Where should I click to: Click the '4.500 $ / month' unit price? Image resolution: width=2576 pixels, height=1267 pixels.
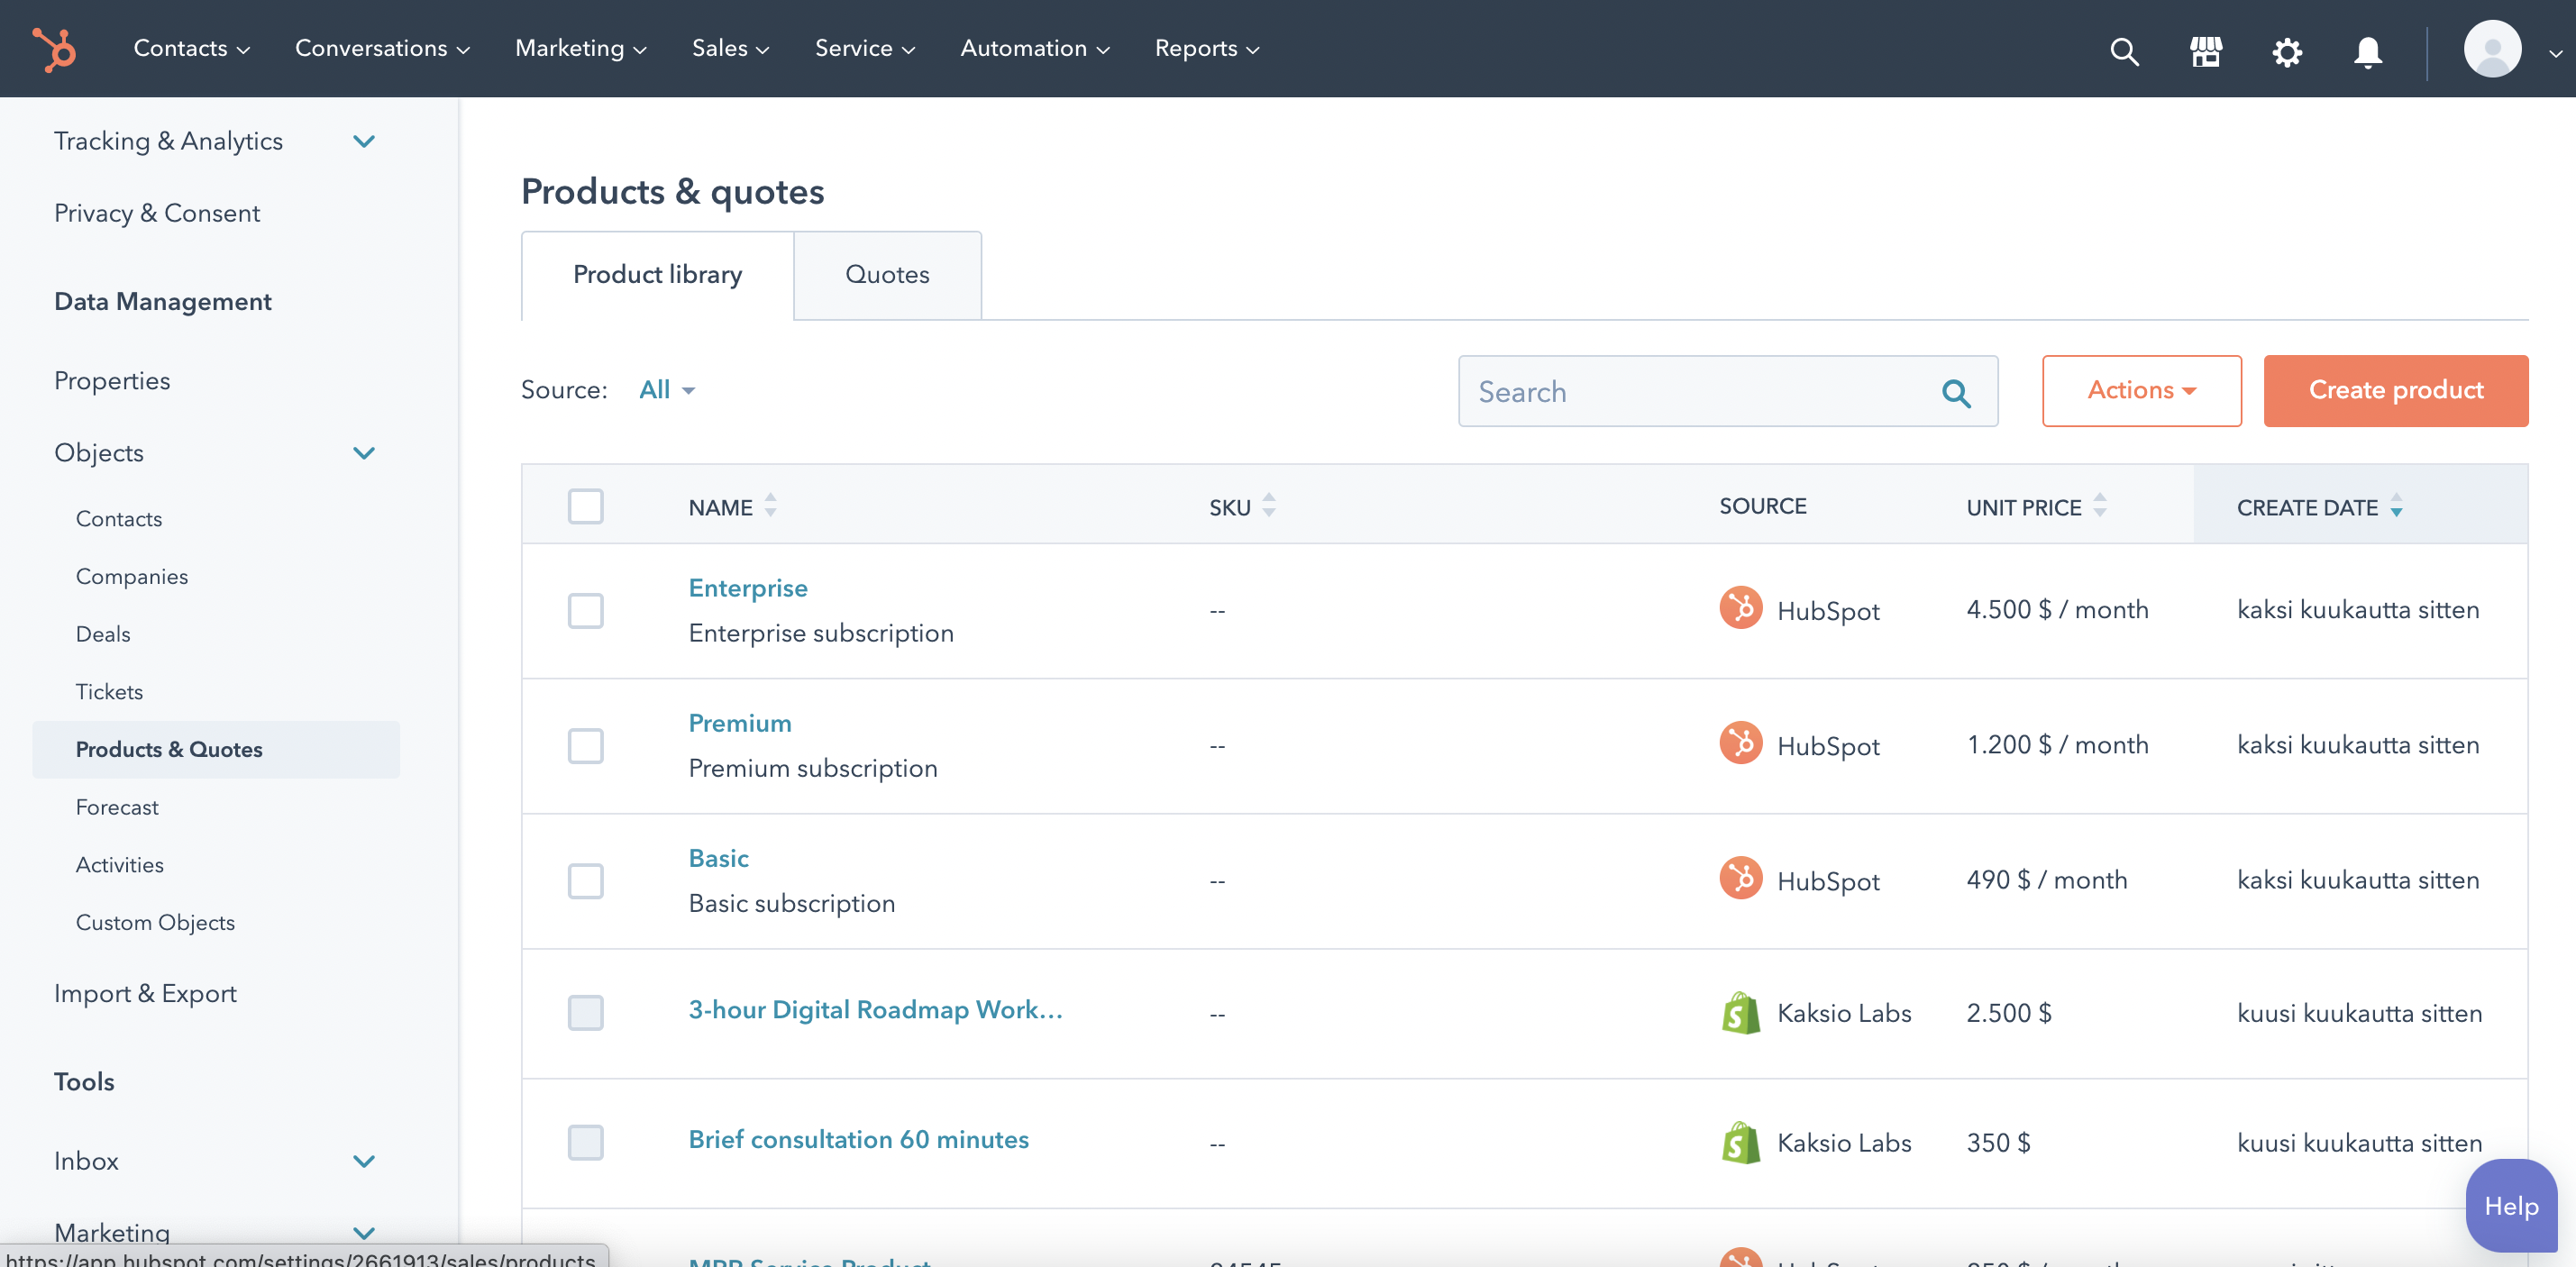pyautogui.click(x=2057, y=610)
